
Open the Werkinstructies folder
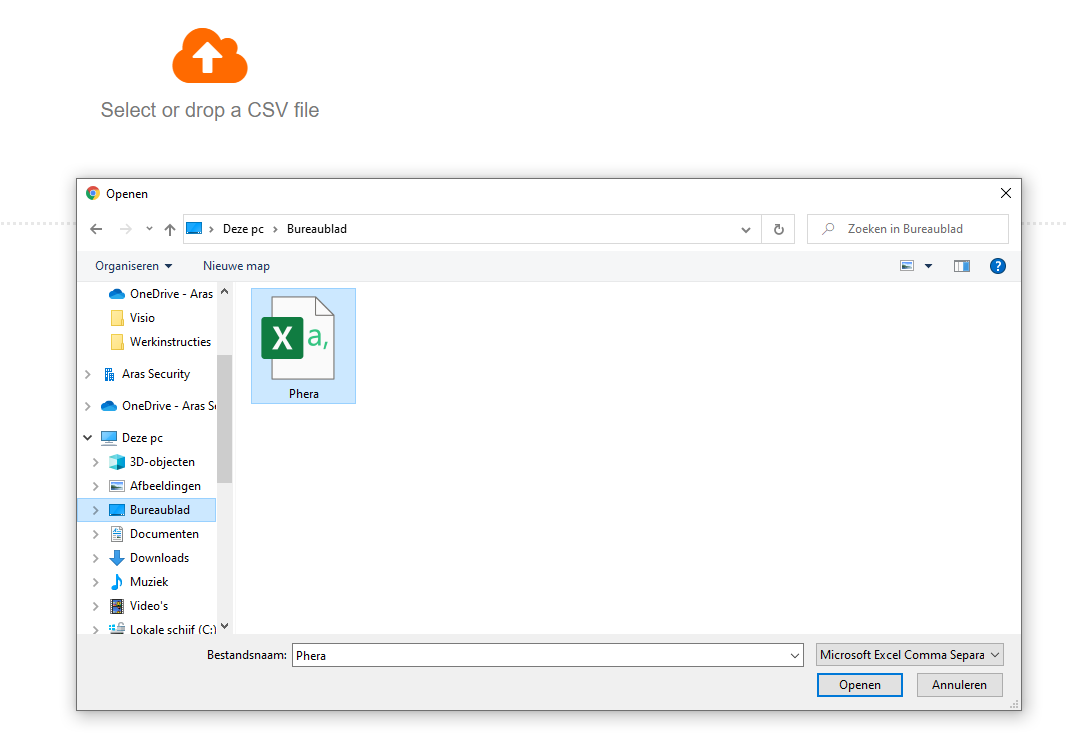160,342
